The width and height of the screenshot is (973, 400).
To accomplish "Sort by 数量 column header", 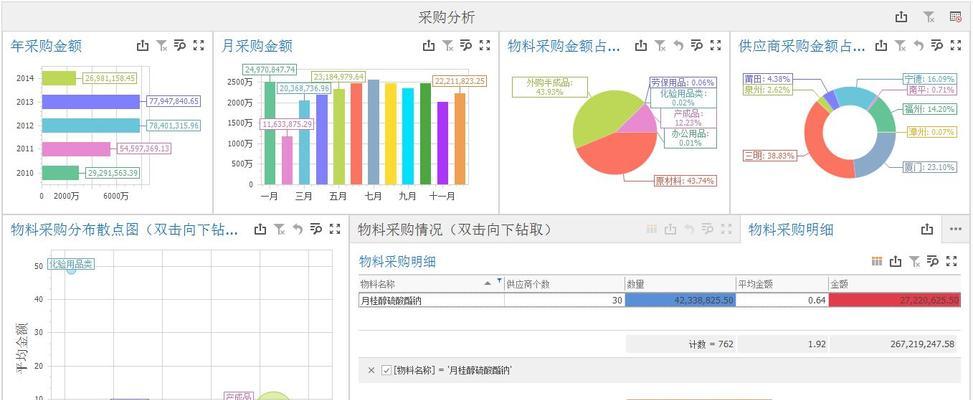I will point(680,284).
